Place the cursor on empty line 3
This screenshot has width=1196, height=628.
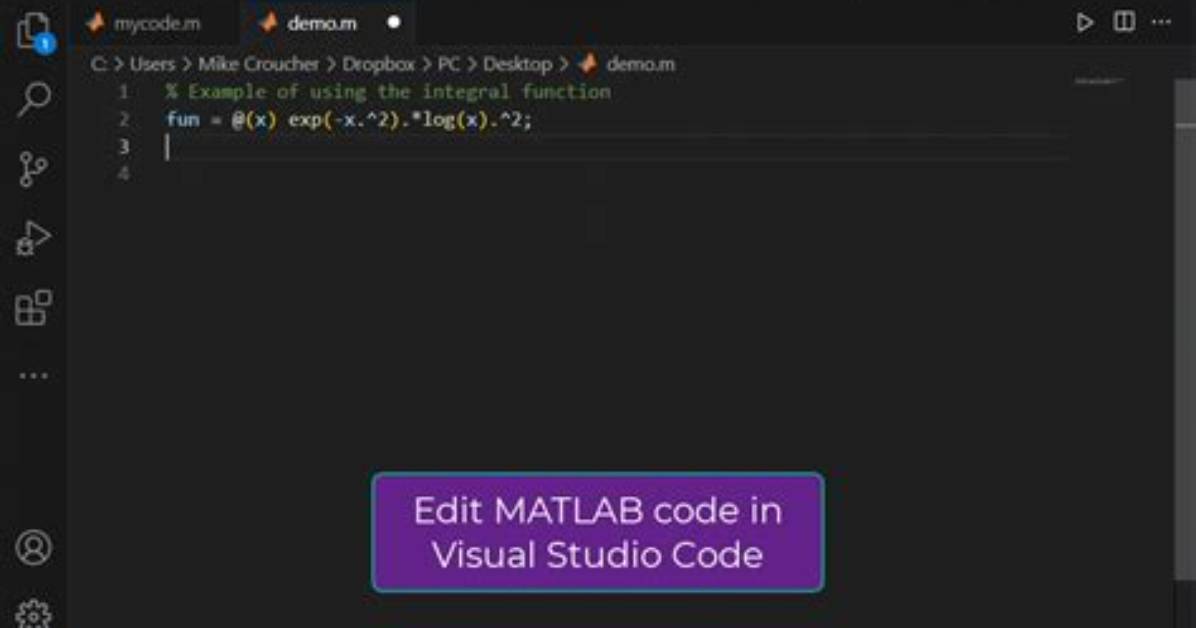pos(616,147)
